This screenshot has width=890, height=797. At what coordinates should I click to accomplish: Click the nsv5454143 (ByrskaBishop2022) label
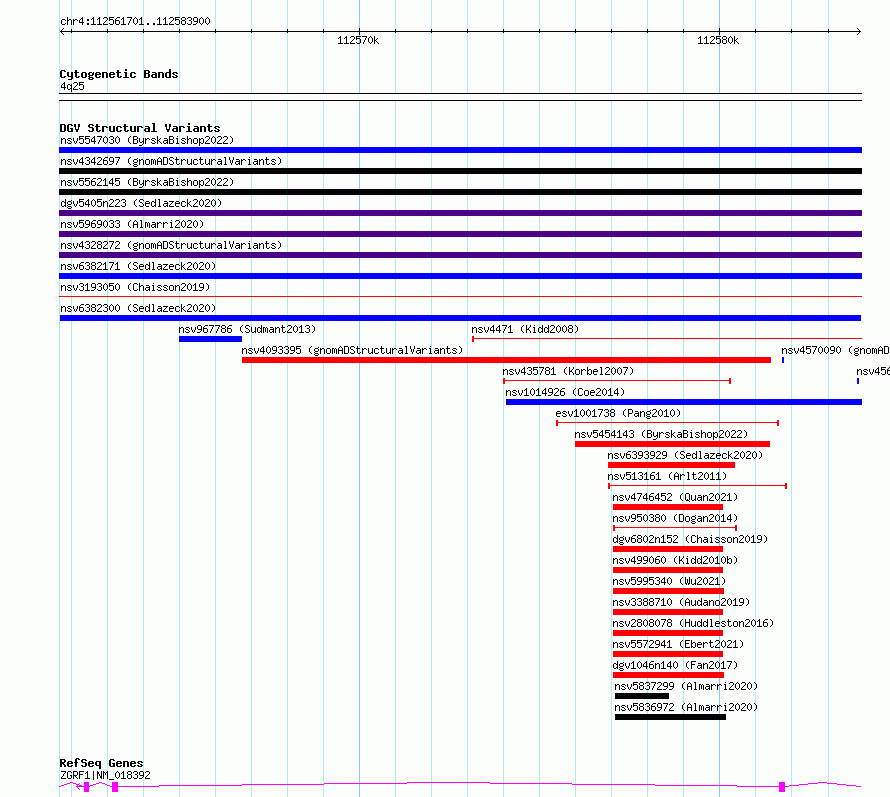coord(661,434)
